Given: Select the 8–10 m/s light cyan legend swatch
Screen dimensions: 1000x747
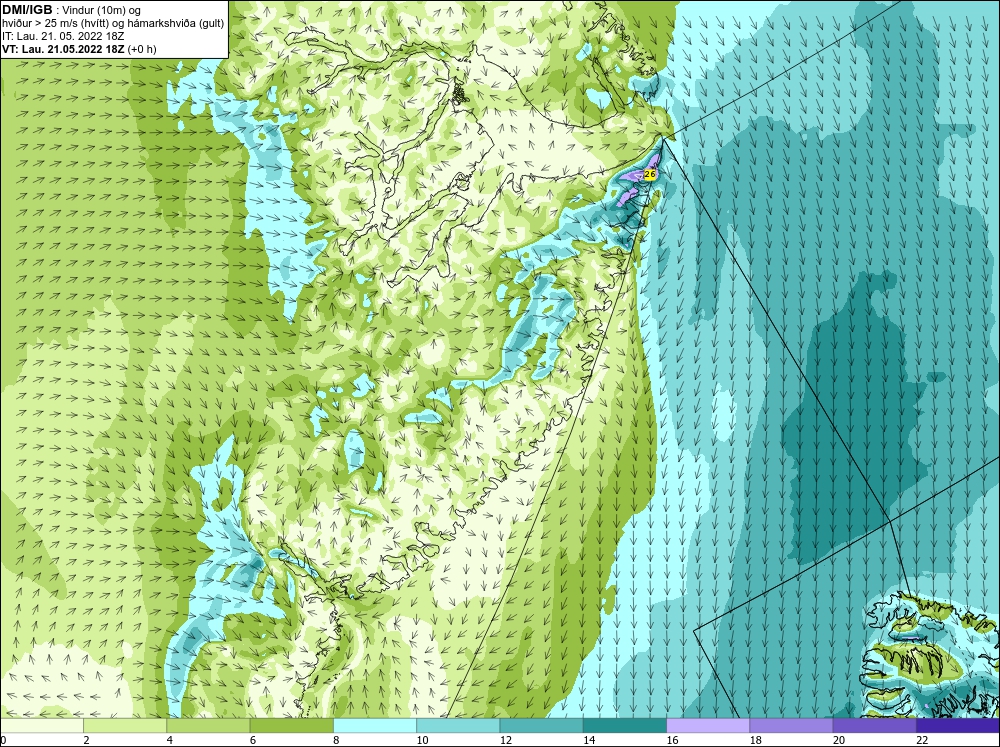Looking at the screenshot, I should [375, 726].
